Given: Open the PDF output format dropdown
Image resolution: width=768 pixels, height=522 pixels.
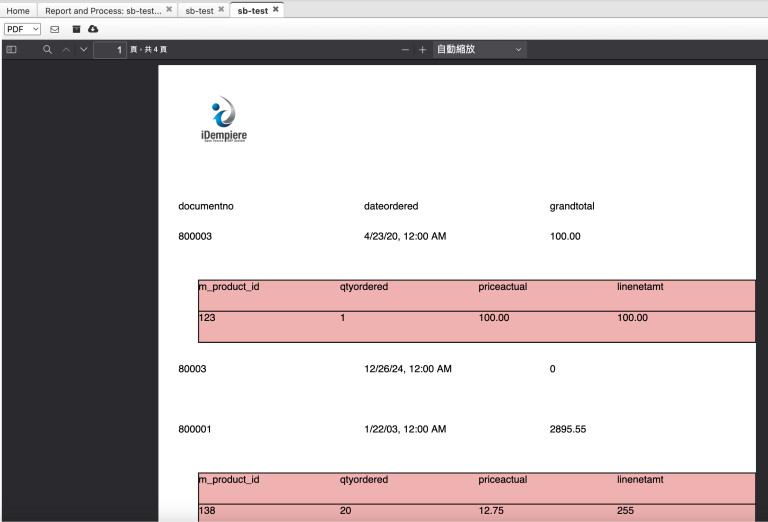Looking at the screenshot, I should click(22, 29).
